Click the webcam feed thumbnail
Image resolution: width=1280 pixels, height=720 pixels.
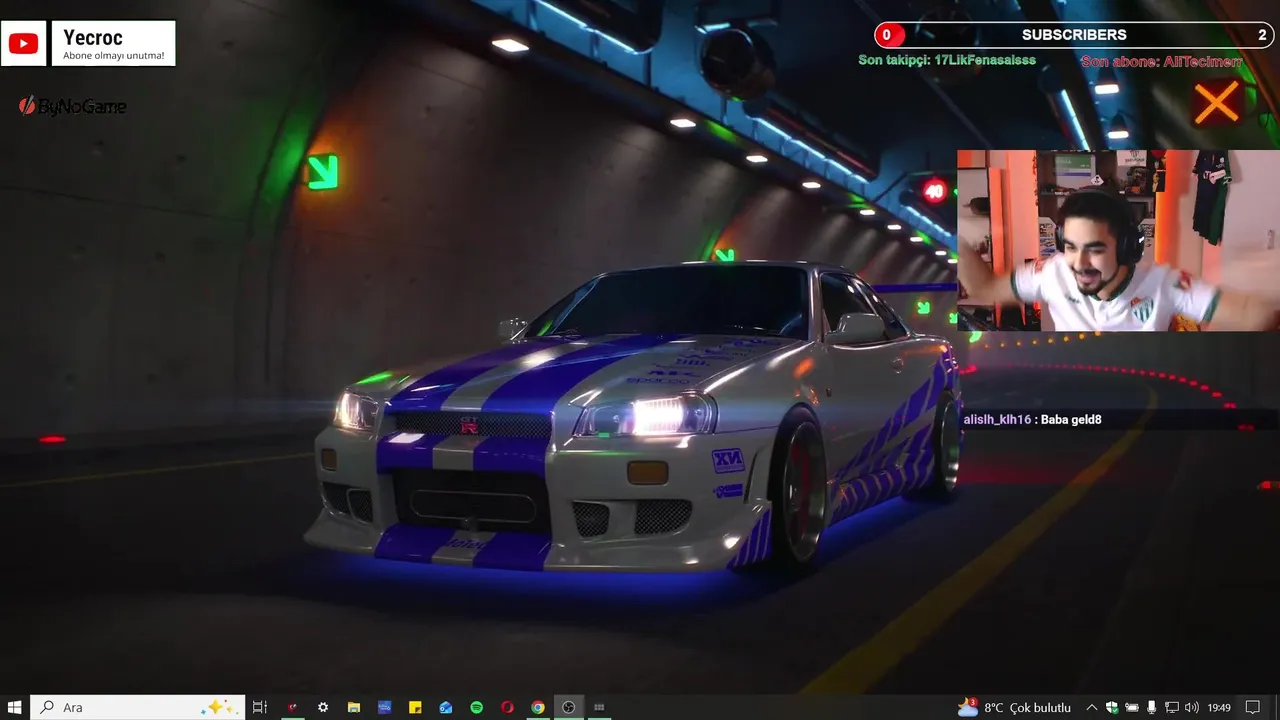click(x=1118, y=240)
